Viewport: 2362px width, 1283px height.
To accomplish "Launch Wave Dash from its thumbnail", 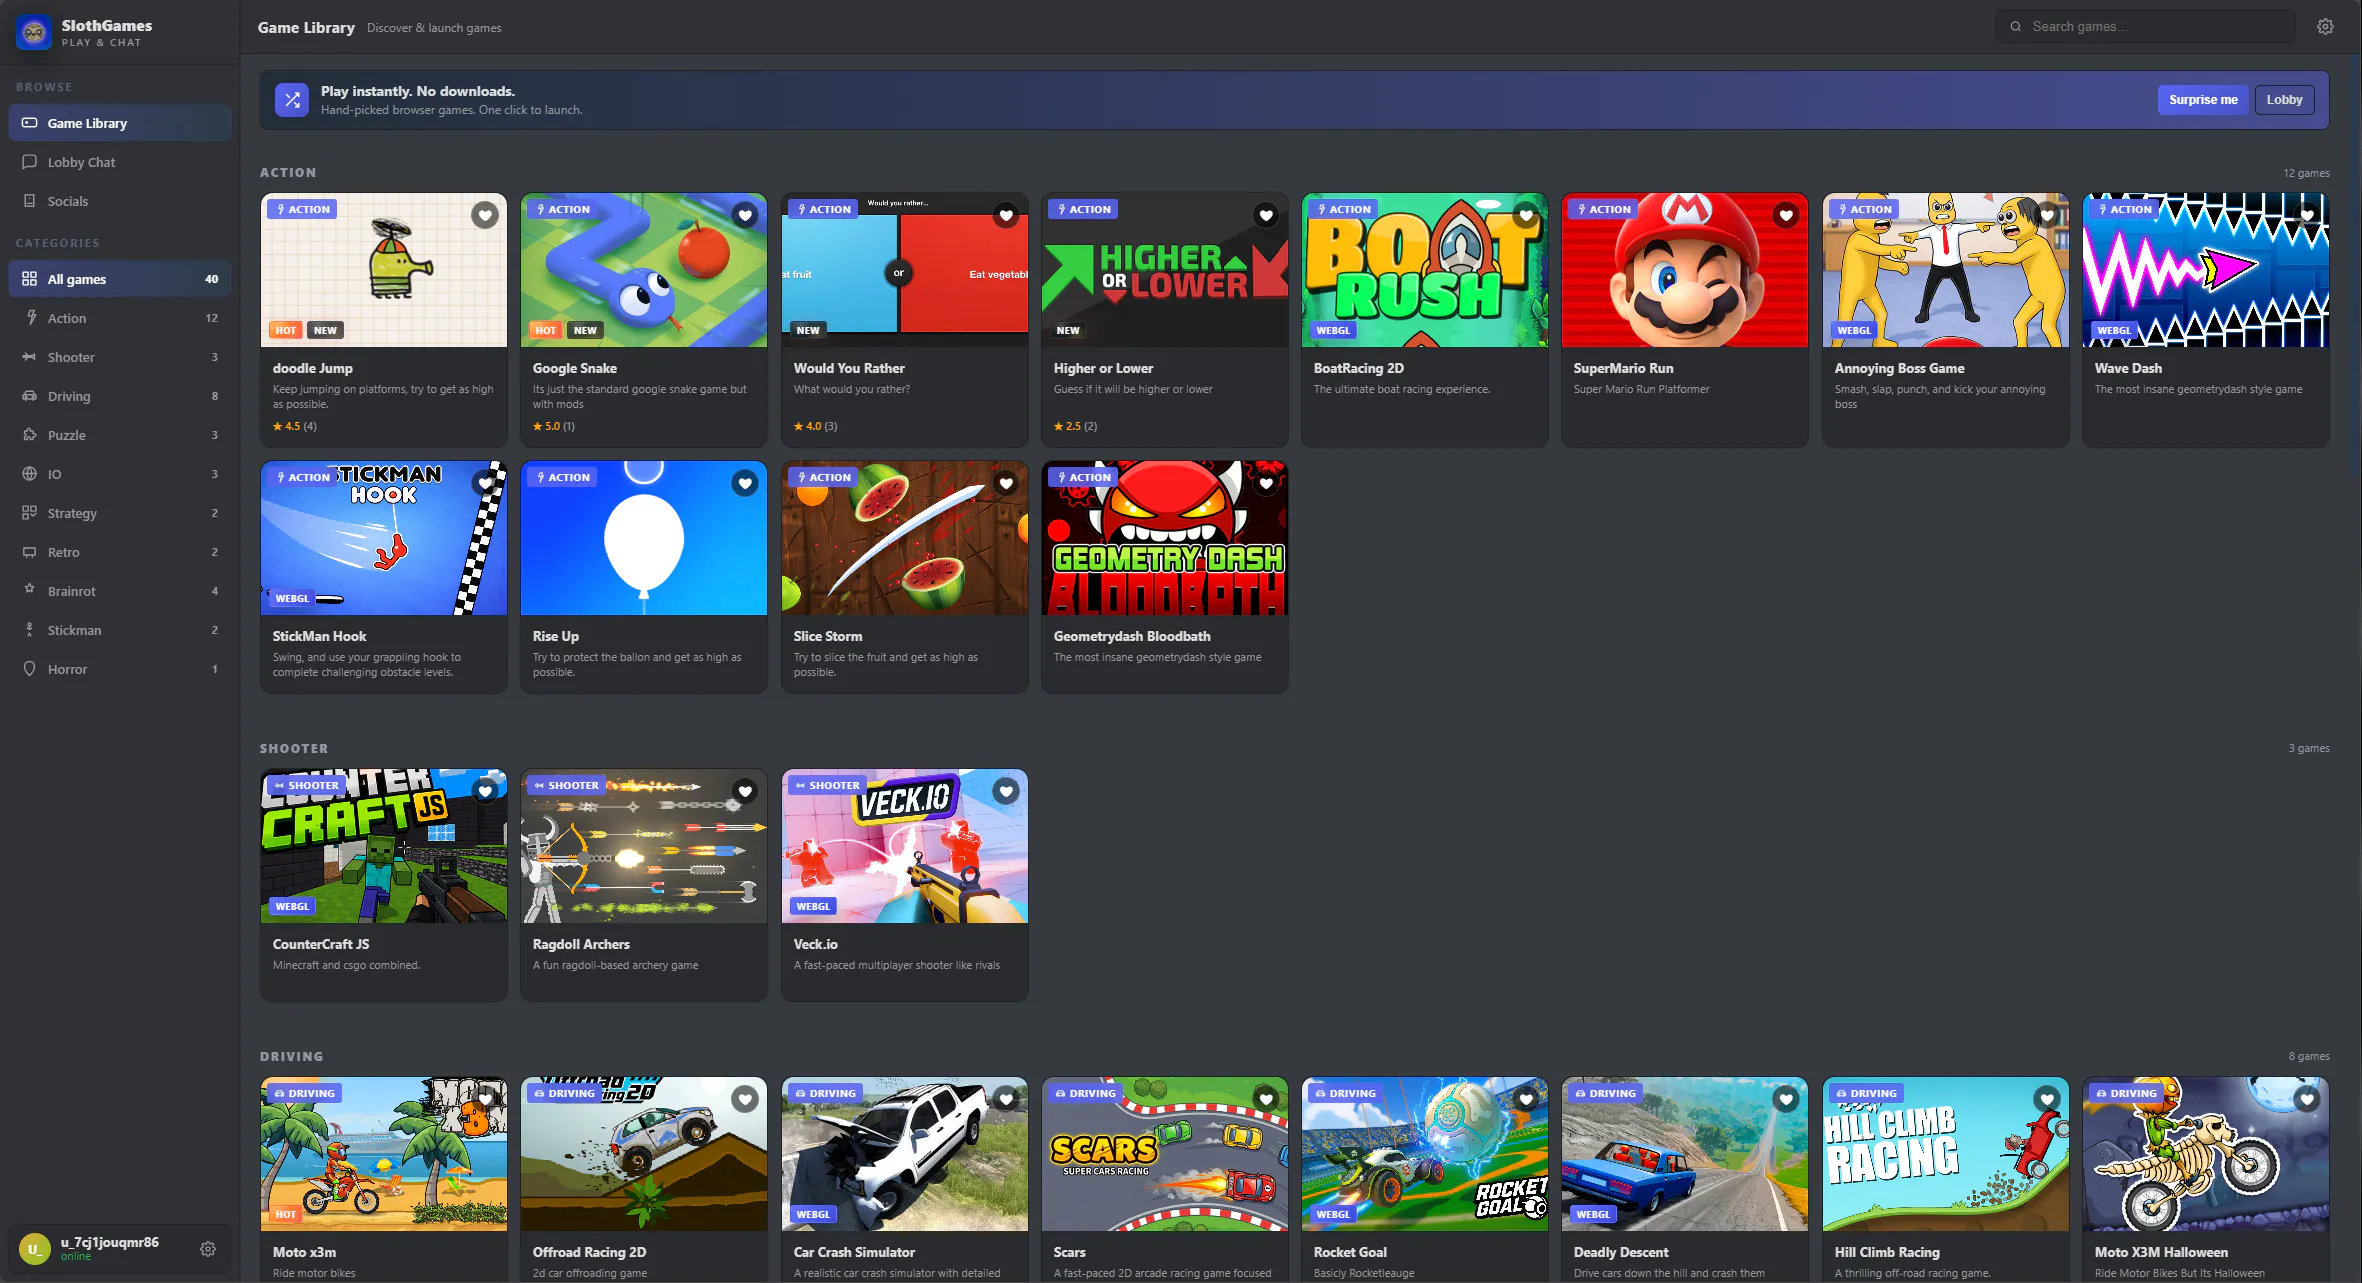I will coord(2206,270).
